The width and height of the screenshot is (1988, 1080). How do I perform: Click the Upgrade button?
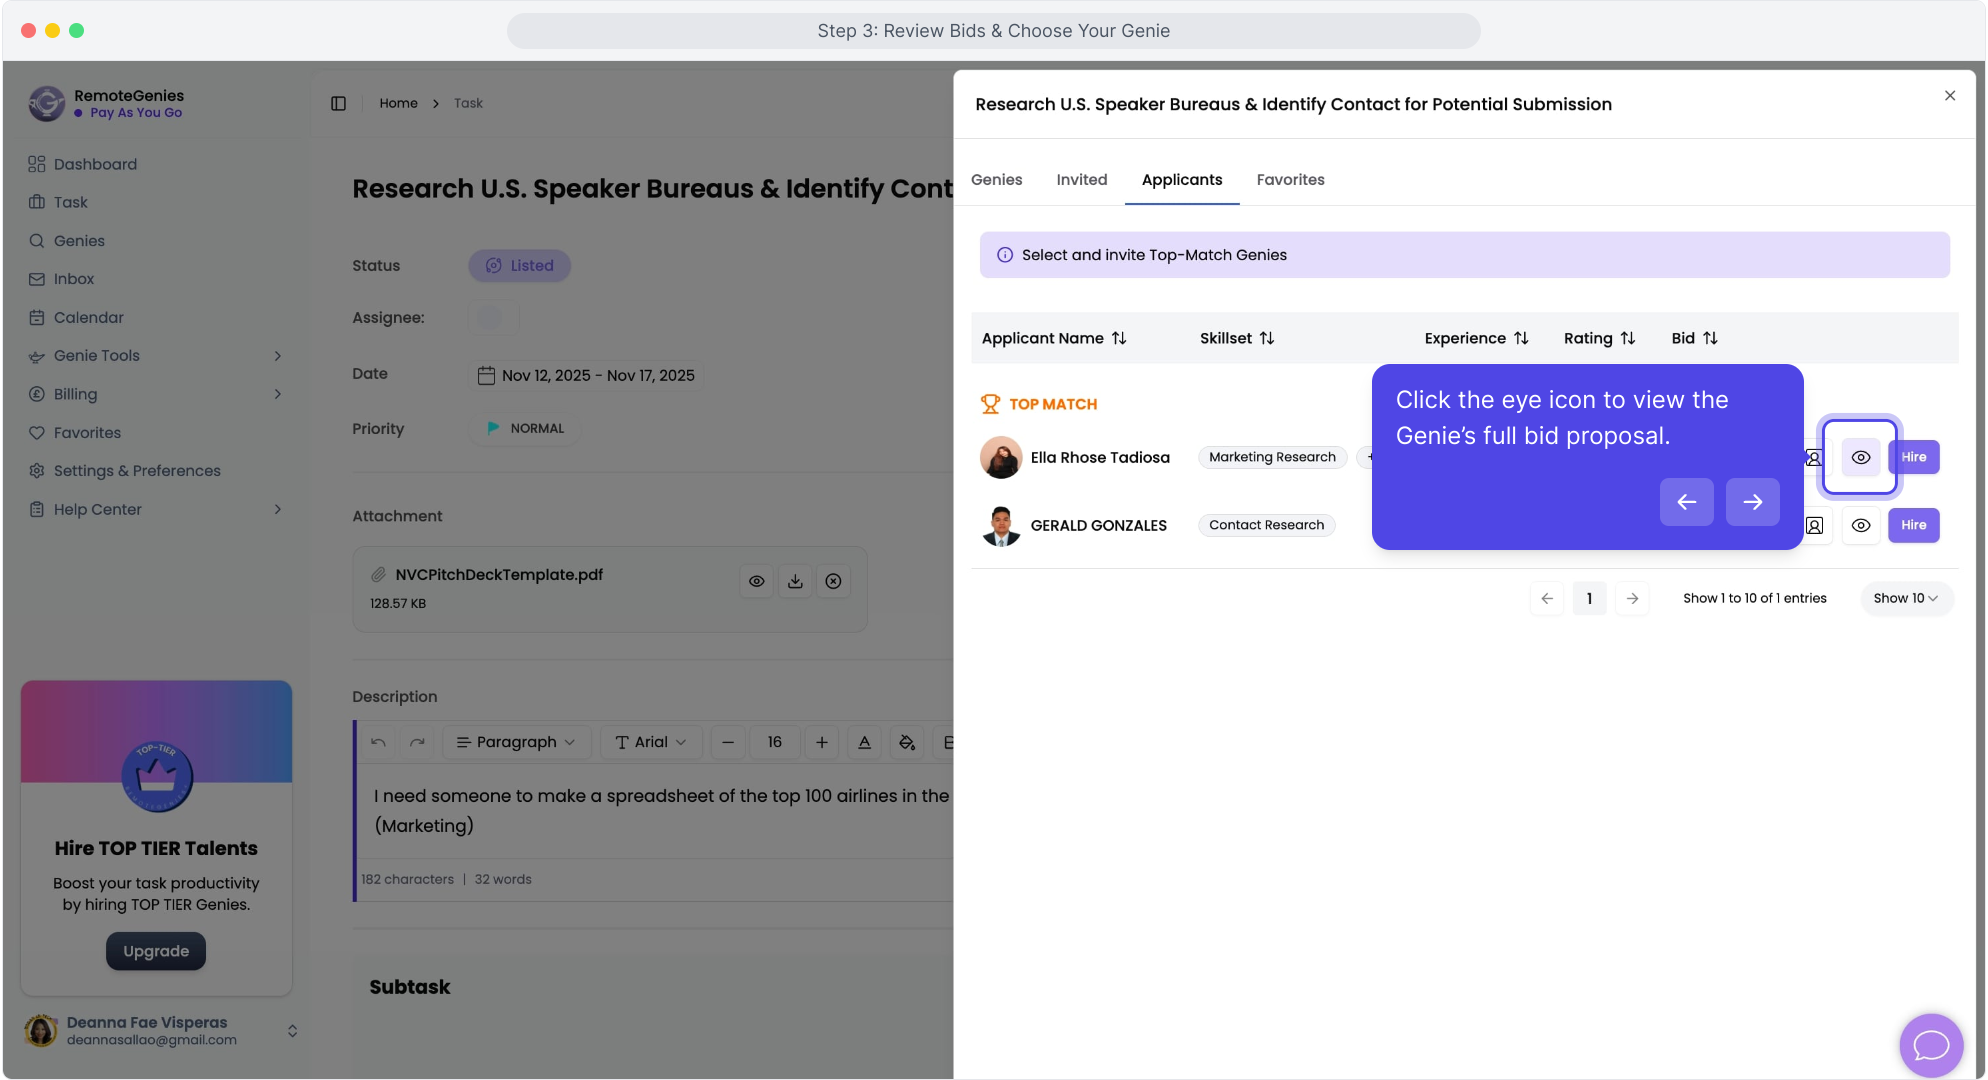[x=156, y=951]
